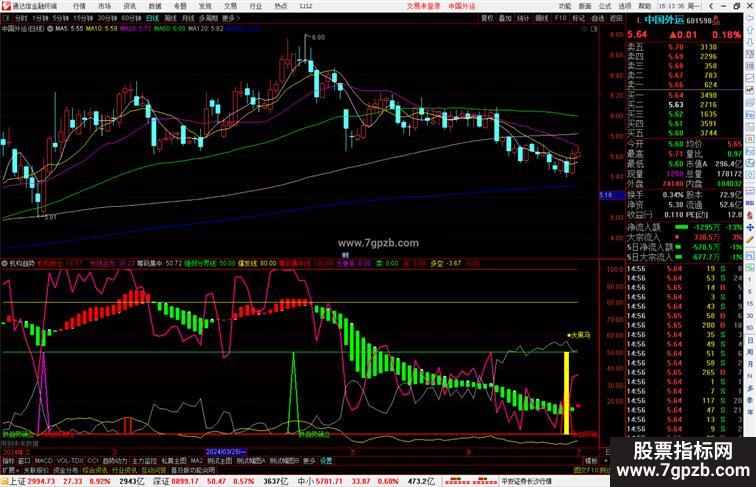Click the 自选 favorites button

[597, 18]
